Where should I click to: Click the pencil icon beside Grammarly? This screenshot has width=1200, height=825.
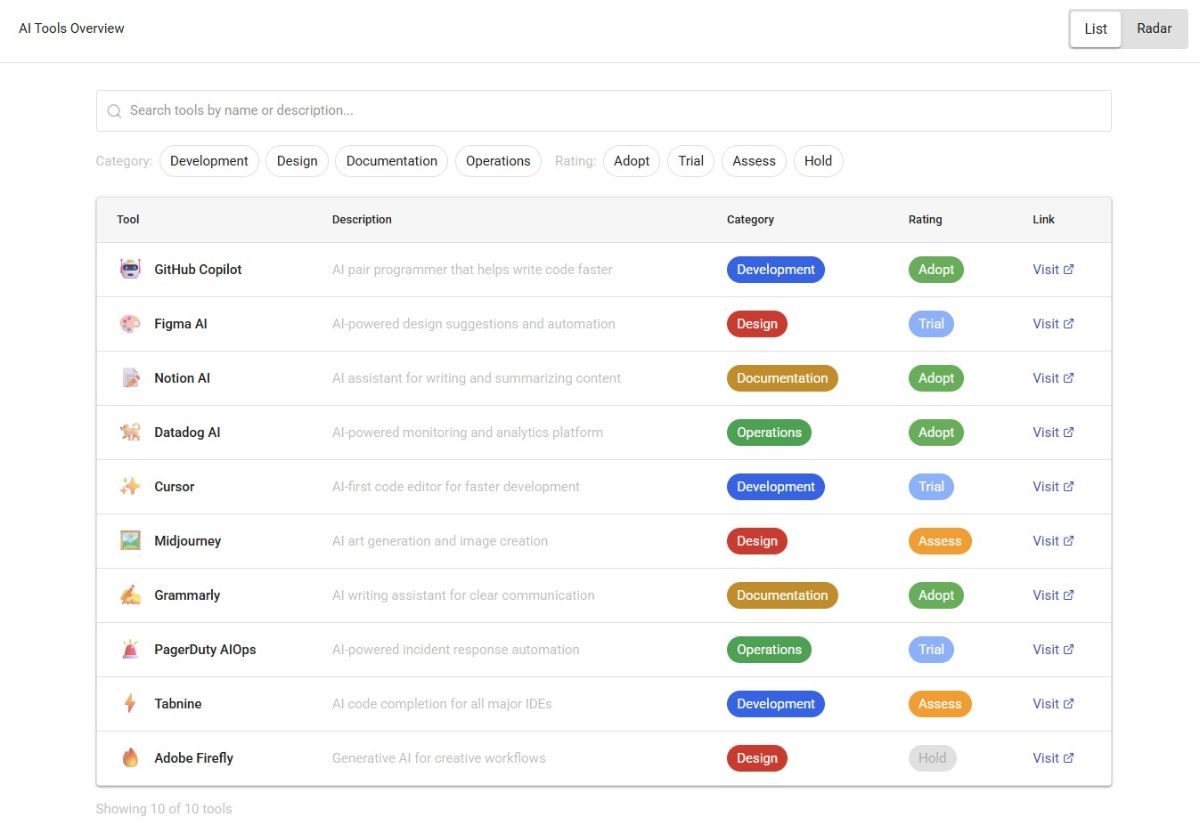point(131,595)
